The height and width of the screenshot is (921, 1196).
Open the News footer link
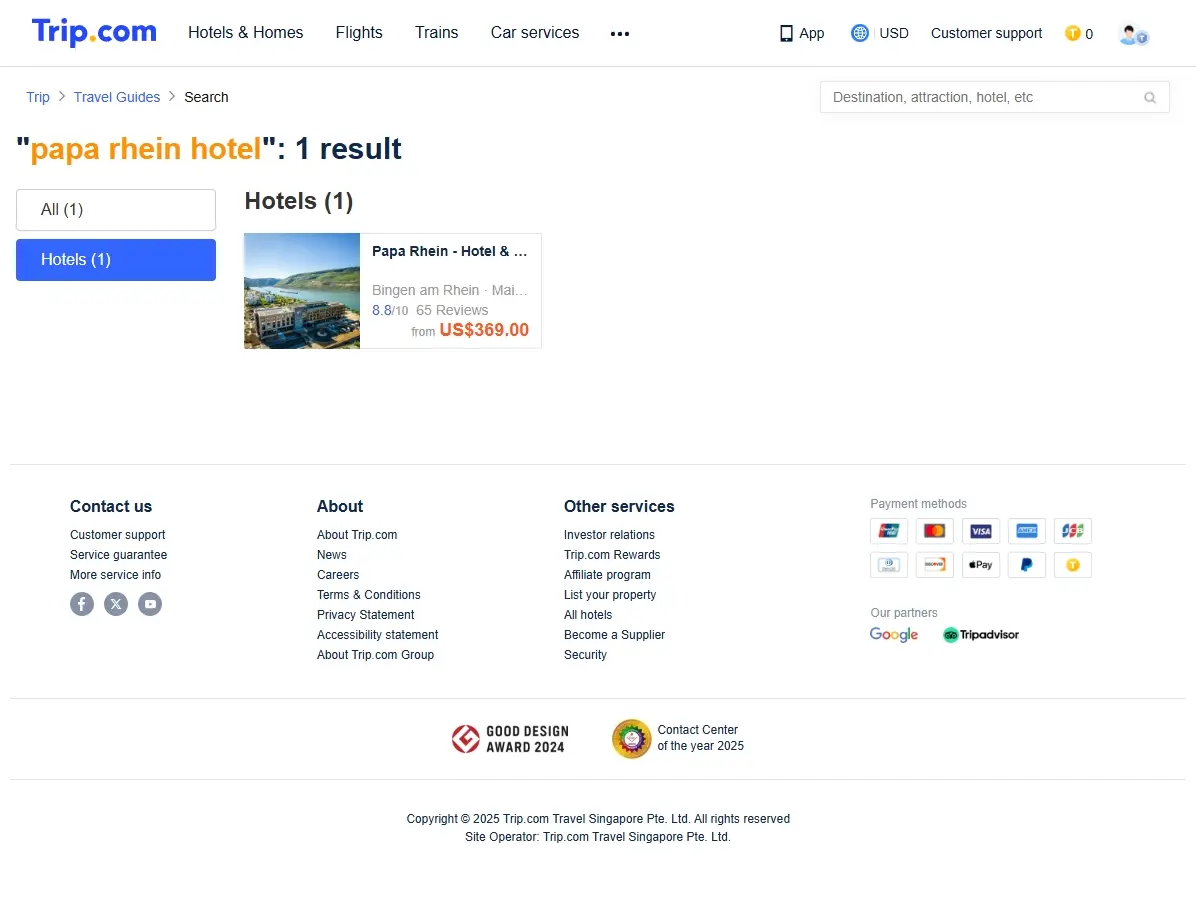pyautogui.click(x=332, y=555)
